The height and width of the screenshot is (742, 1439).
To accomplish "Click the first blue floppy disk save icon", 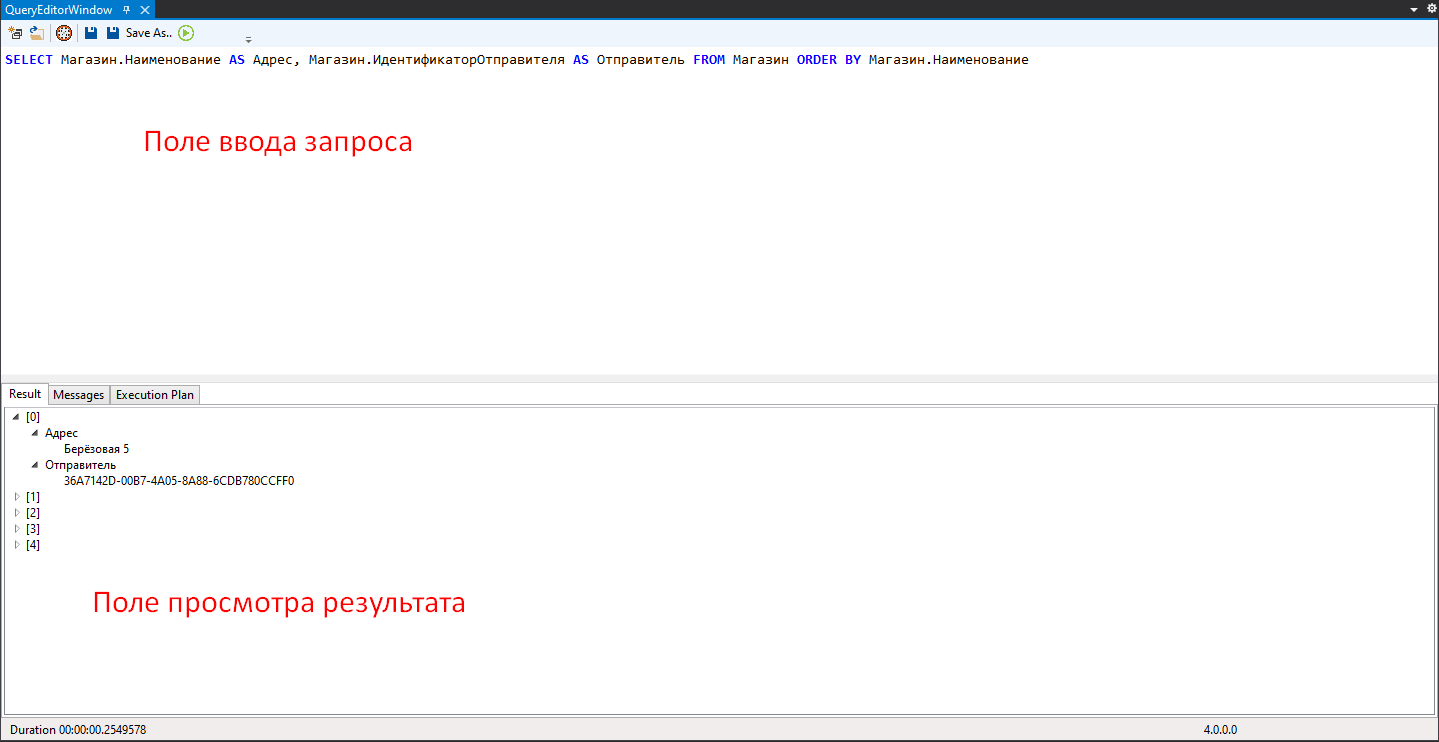I will pyautogui.click(x=91, y=33).
